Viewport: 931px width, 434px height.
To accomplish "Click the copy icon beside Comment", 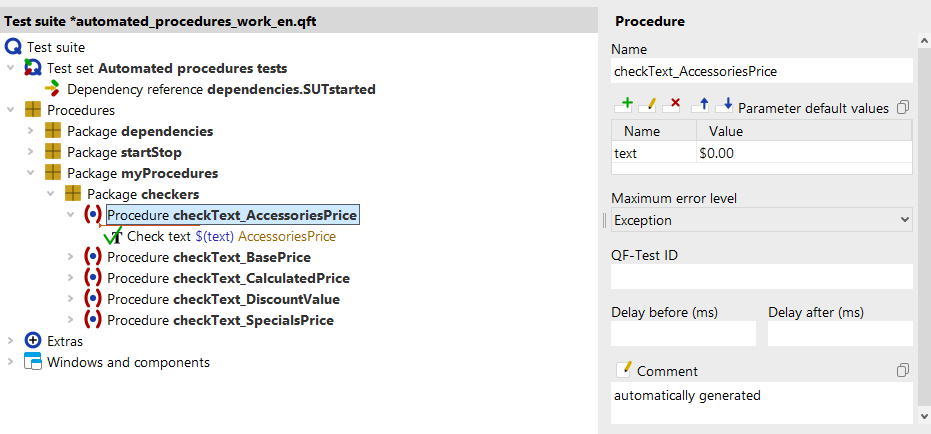I will point(903,371).
